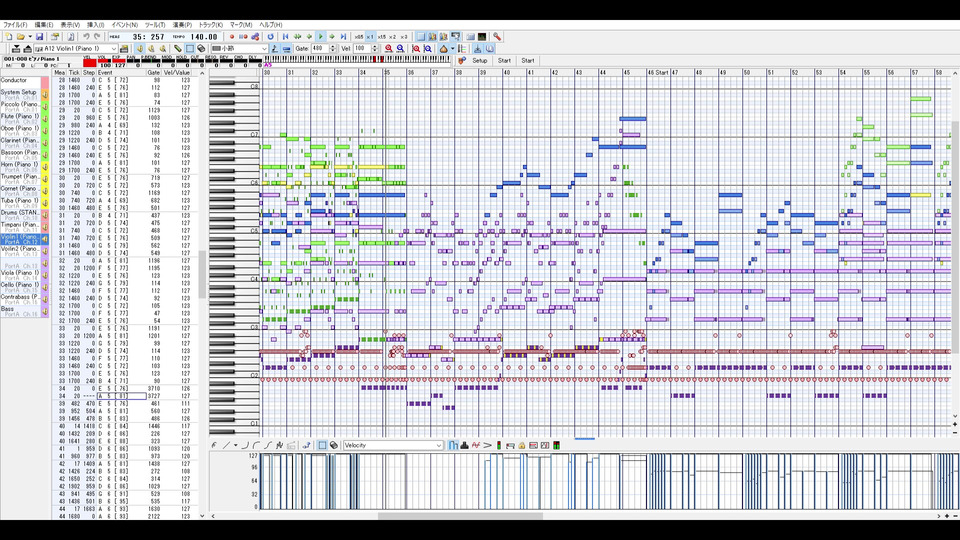
Task: Select the Conductor track
Action: point(20,83)
